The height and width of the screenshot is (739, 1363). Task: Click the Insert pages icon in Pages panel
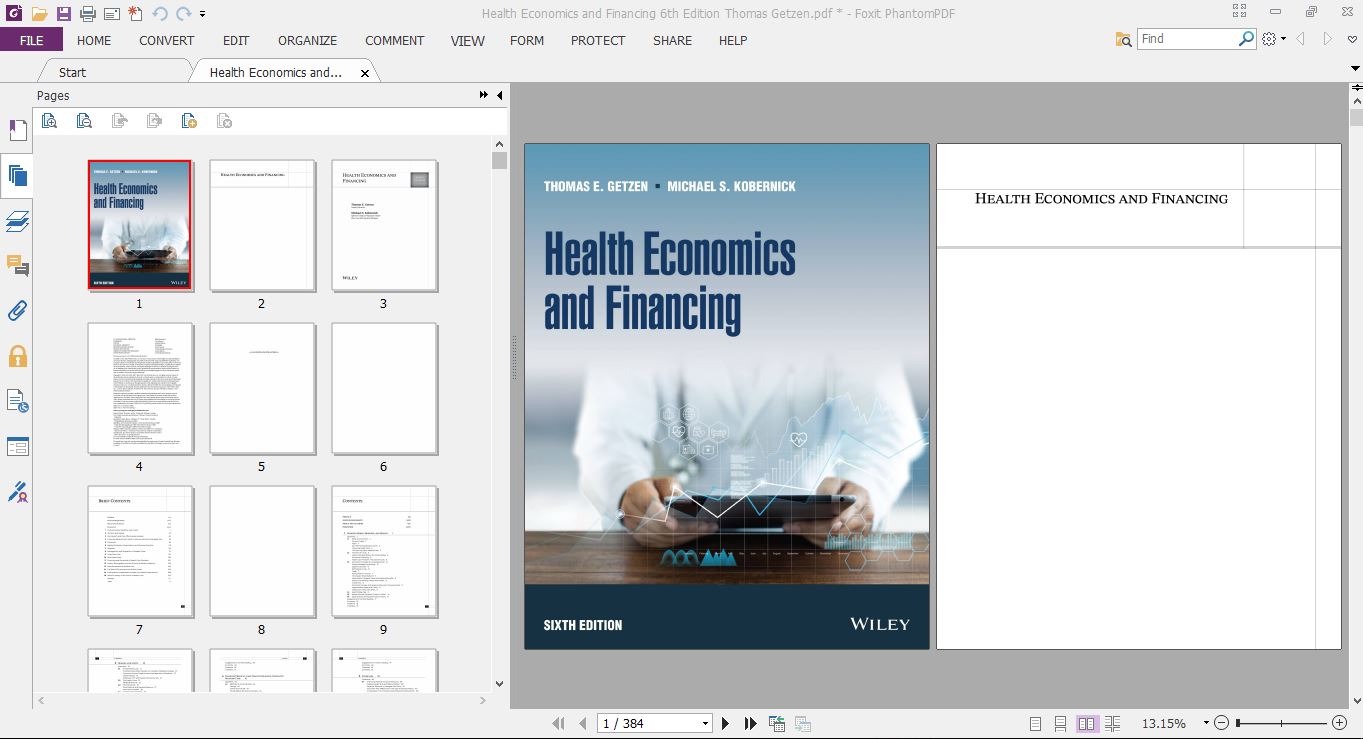[189, 121]
